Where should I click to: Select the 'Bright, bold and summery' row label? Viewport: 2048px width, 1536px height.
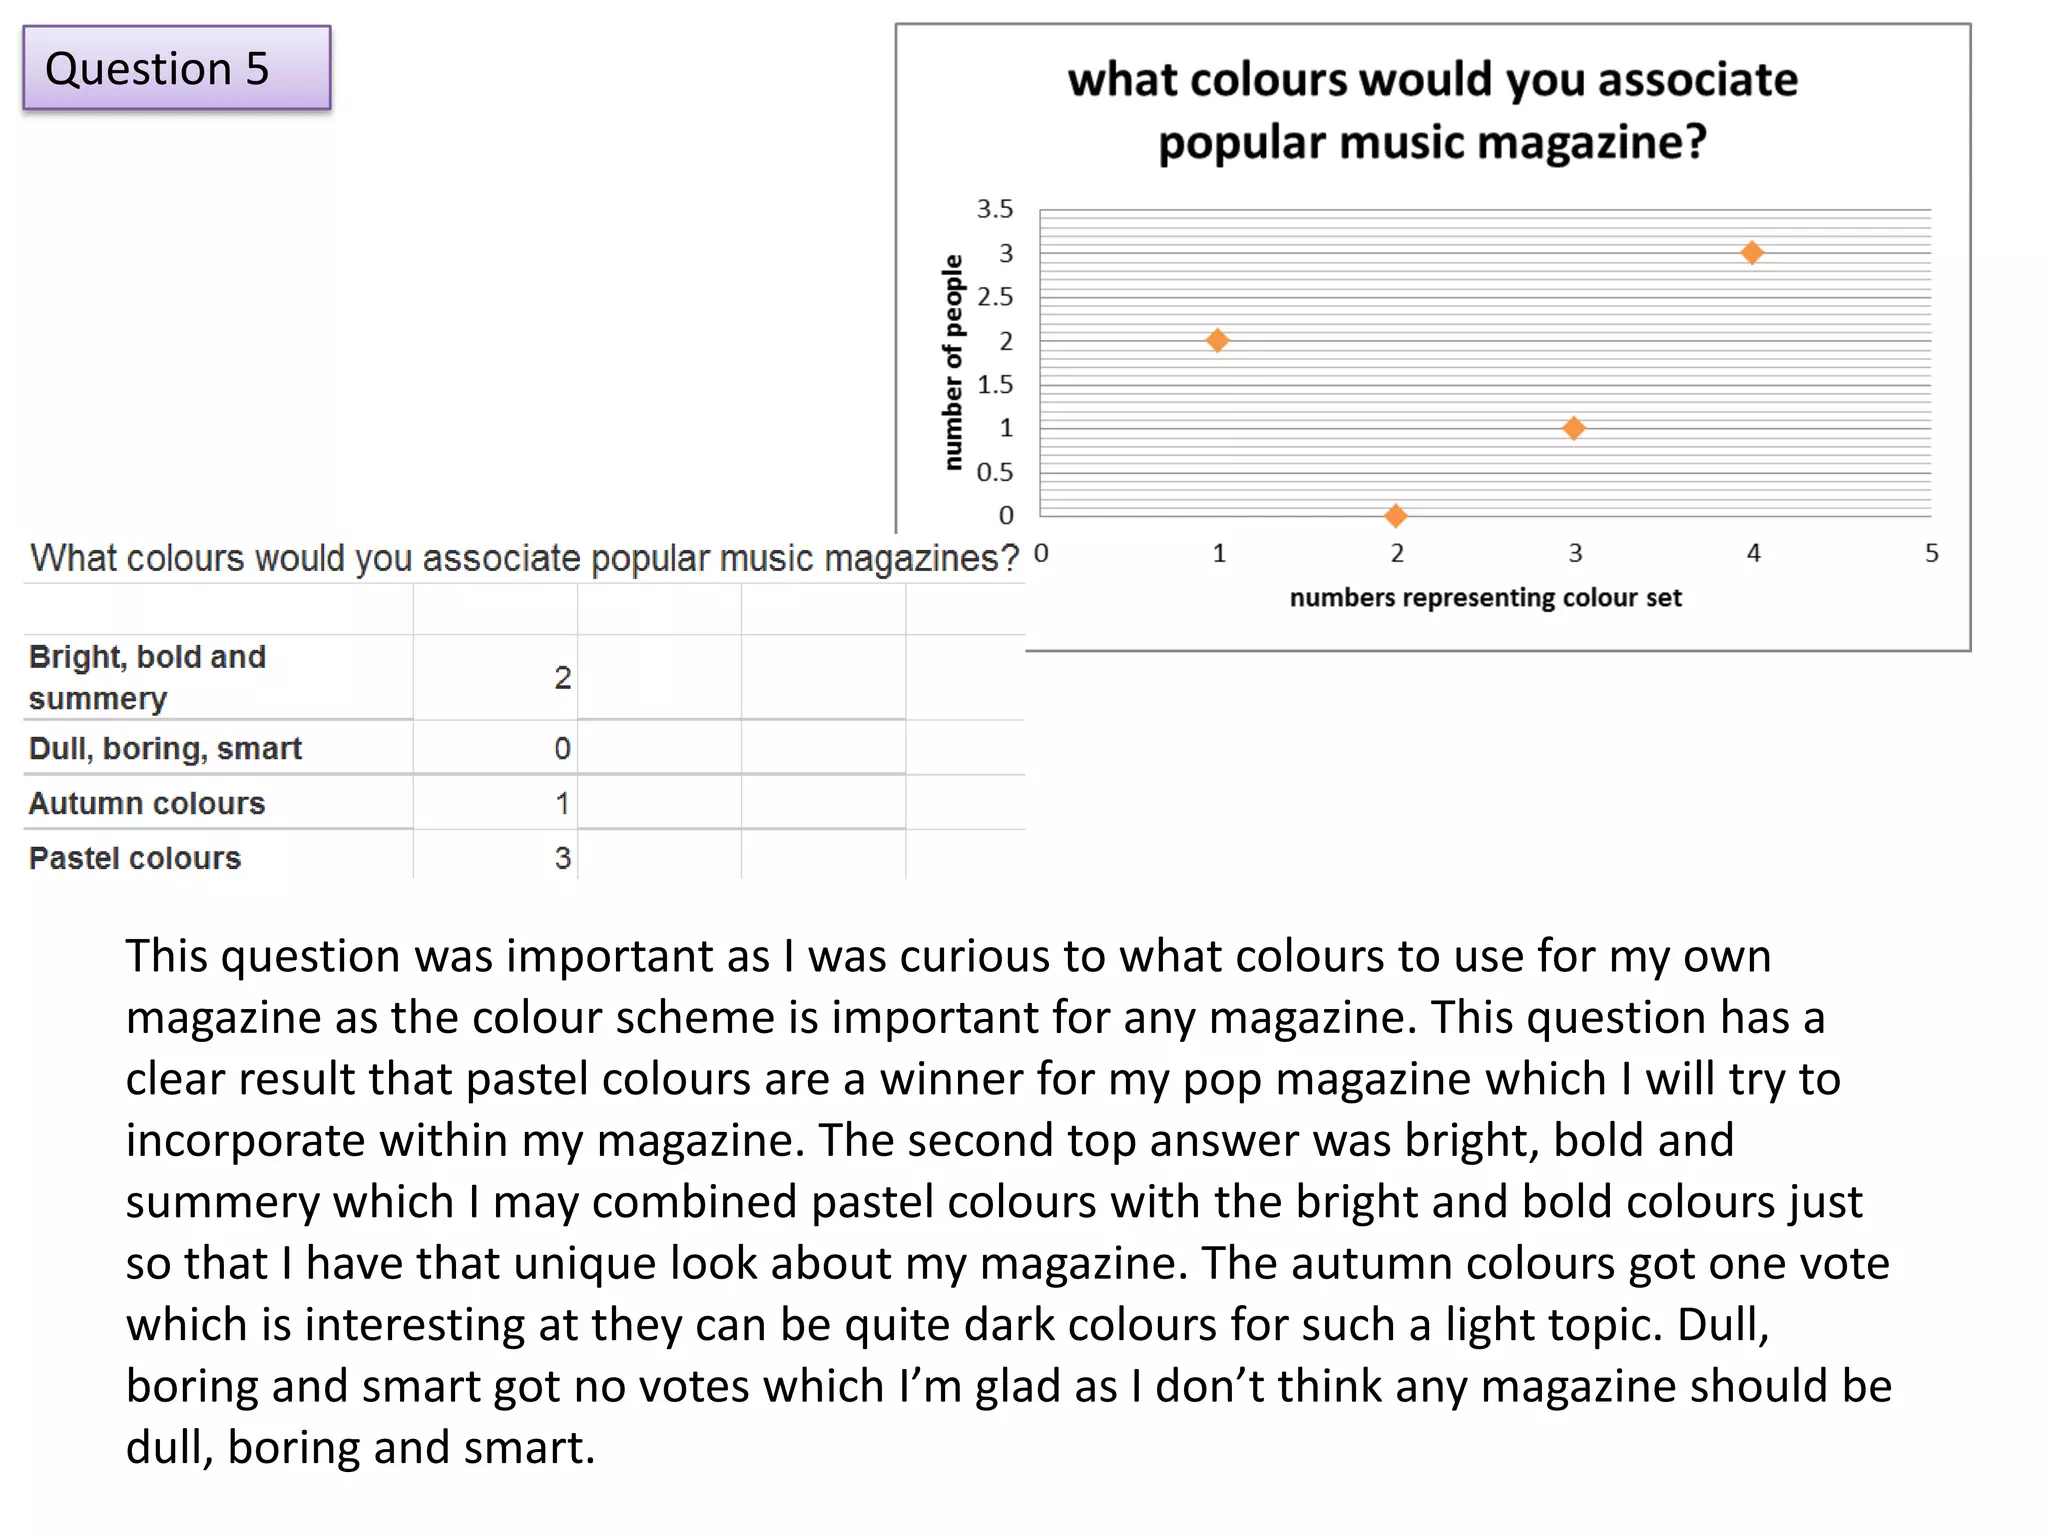147,677
